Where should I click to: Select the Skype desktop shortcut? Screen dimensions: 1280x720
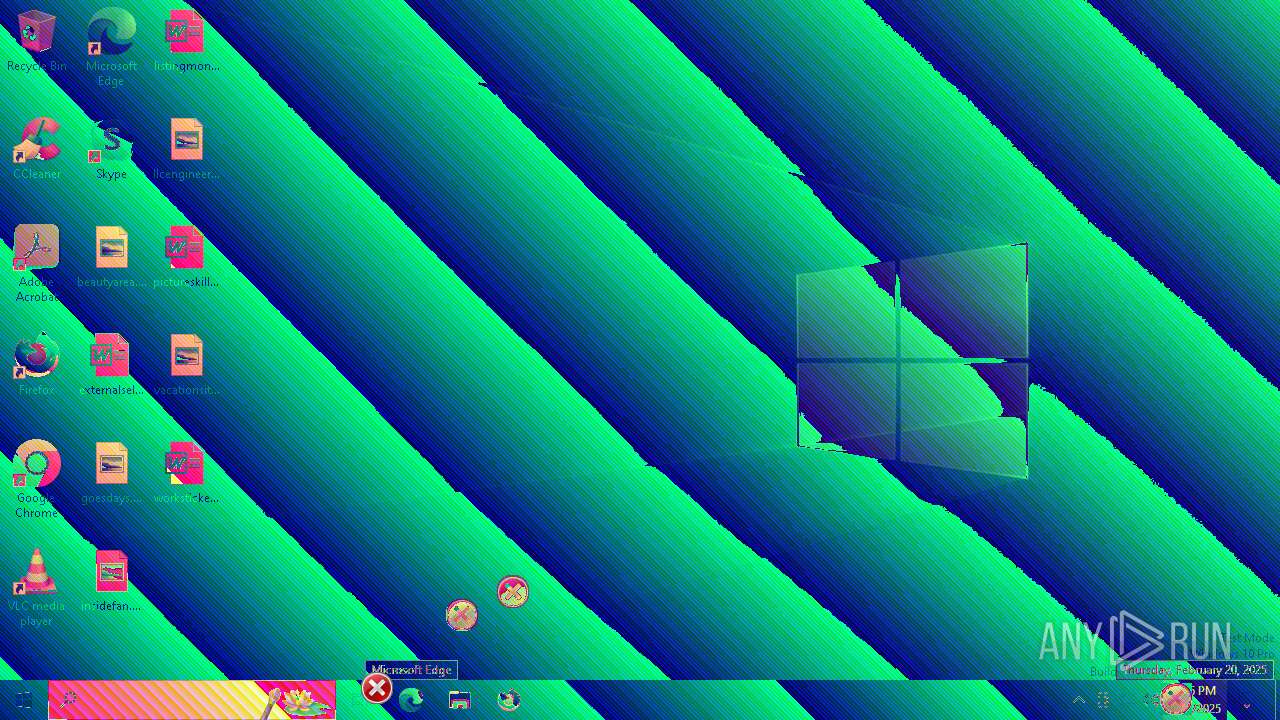click(111, 150)
